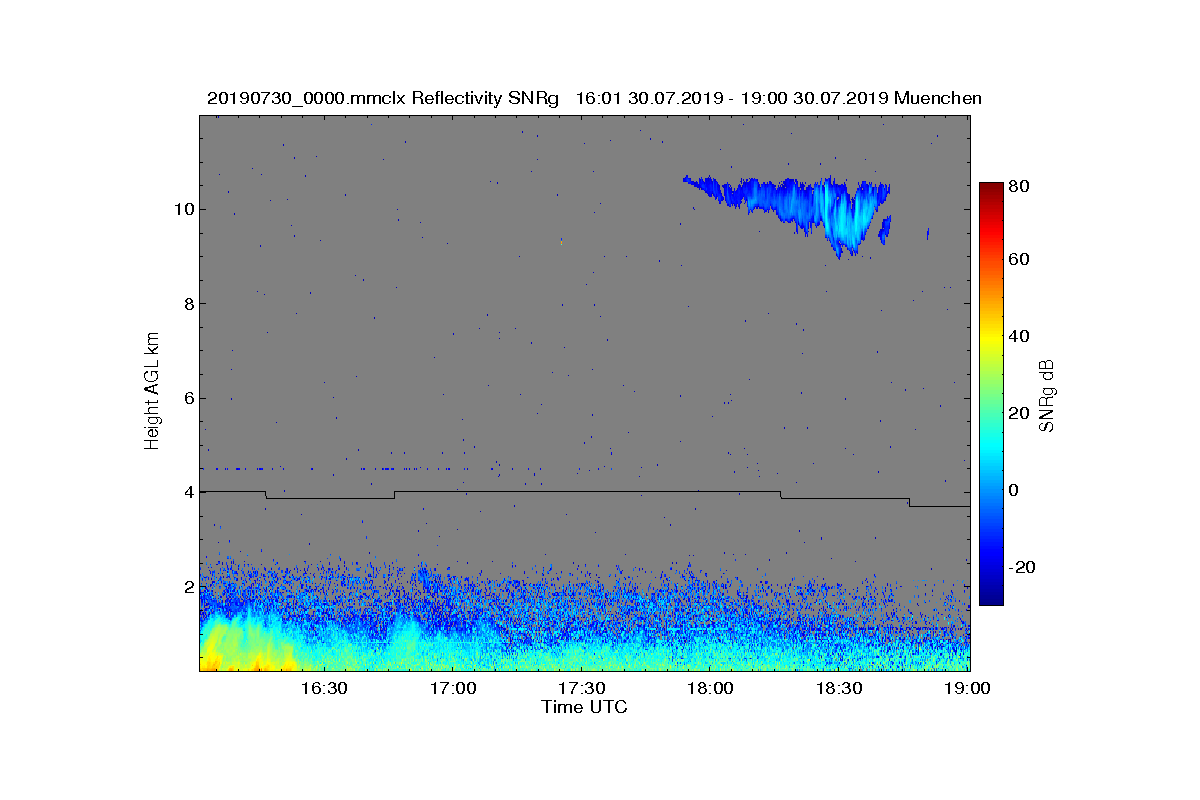Screen dimensions: 1200x800
Task: Click the height tick label 6
Action: (188, 398)
